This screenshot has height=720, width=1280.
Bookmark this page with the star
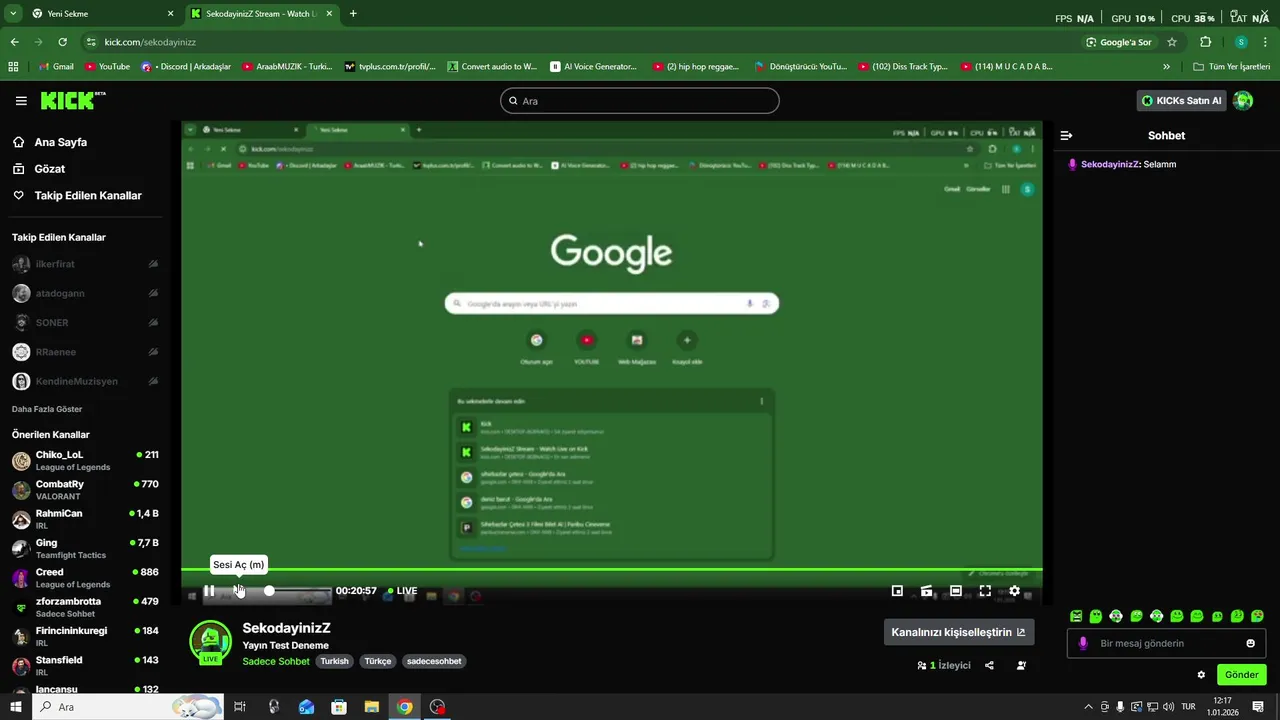click(x=1172, y=42)
